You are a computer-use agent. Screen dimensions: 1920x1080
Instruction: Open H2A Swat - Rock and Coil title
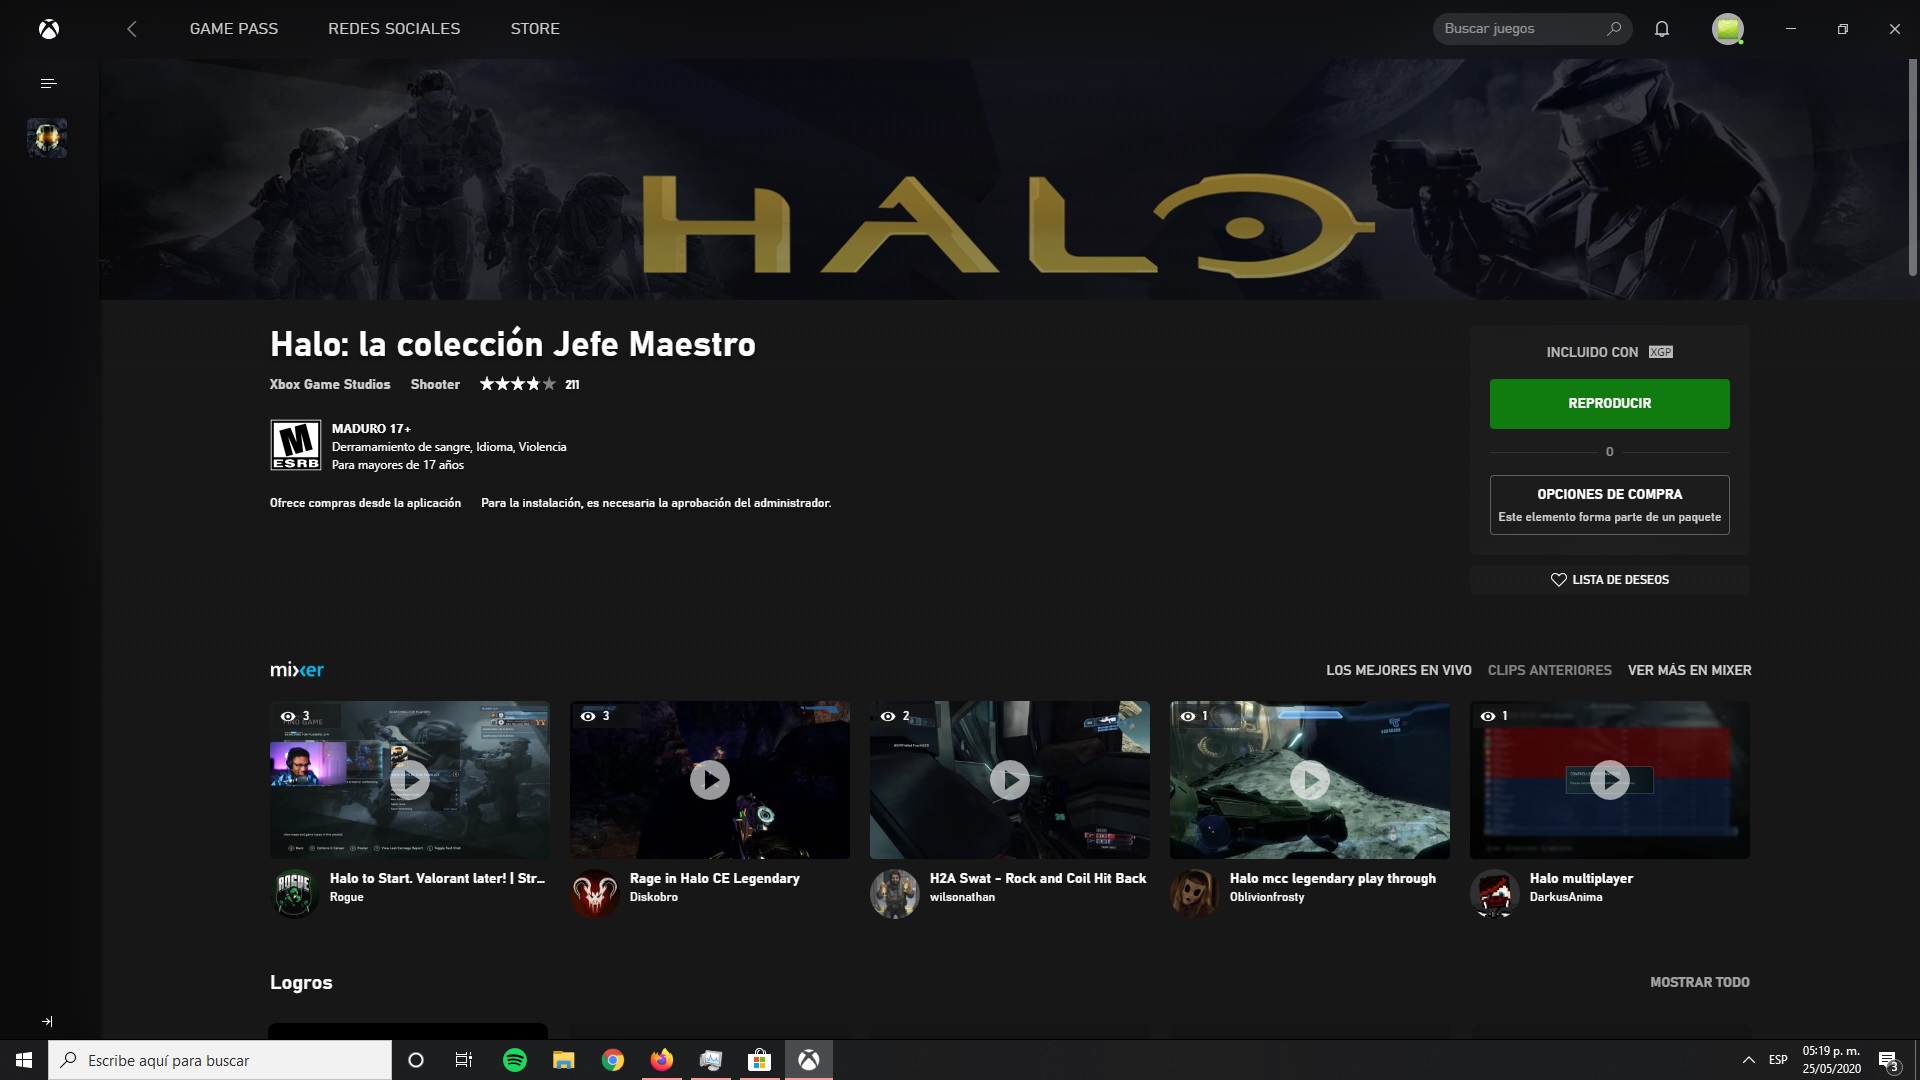pos(1038,878)
